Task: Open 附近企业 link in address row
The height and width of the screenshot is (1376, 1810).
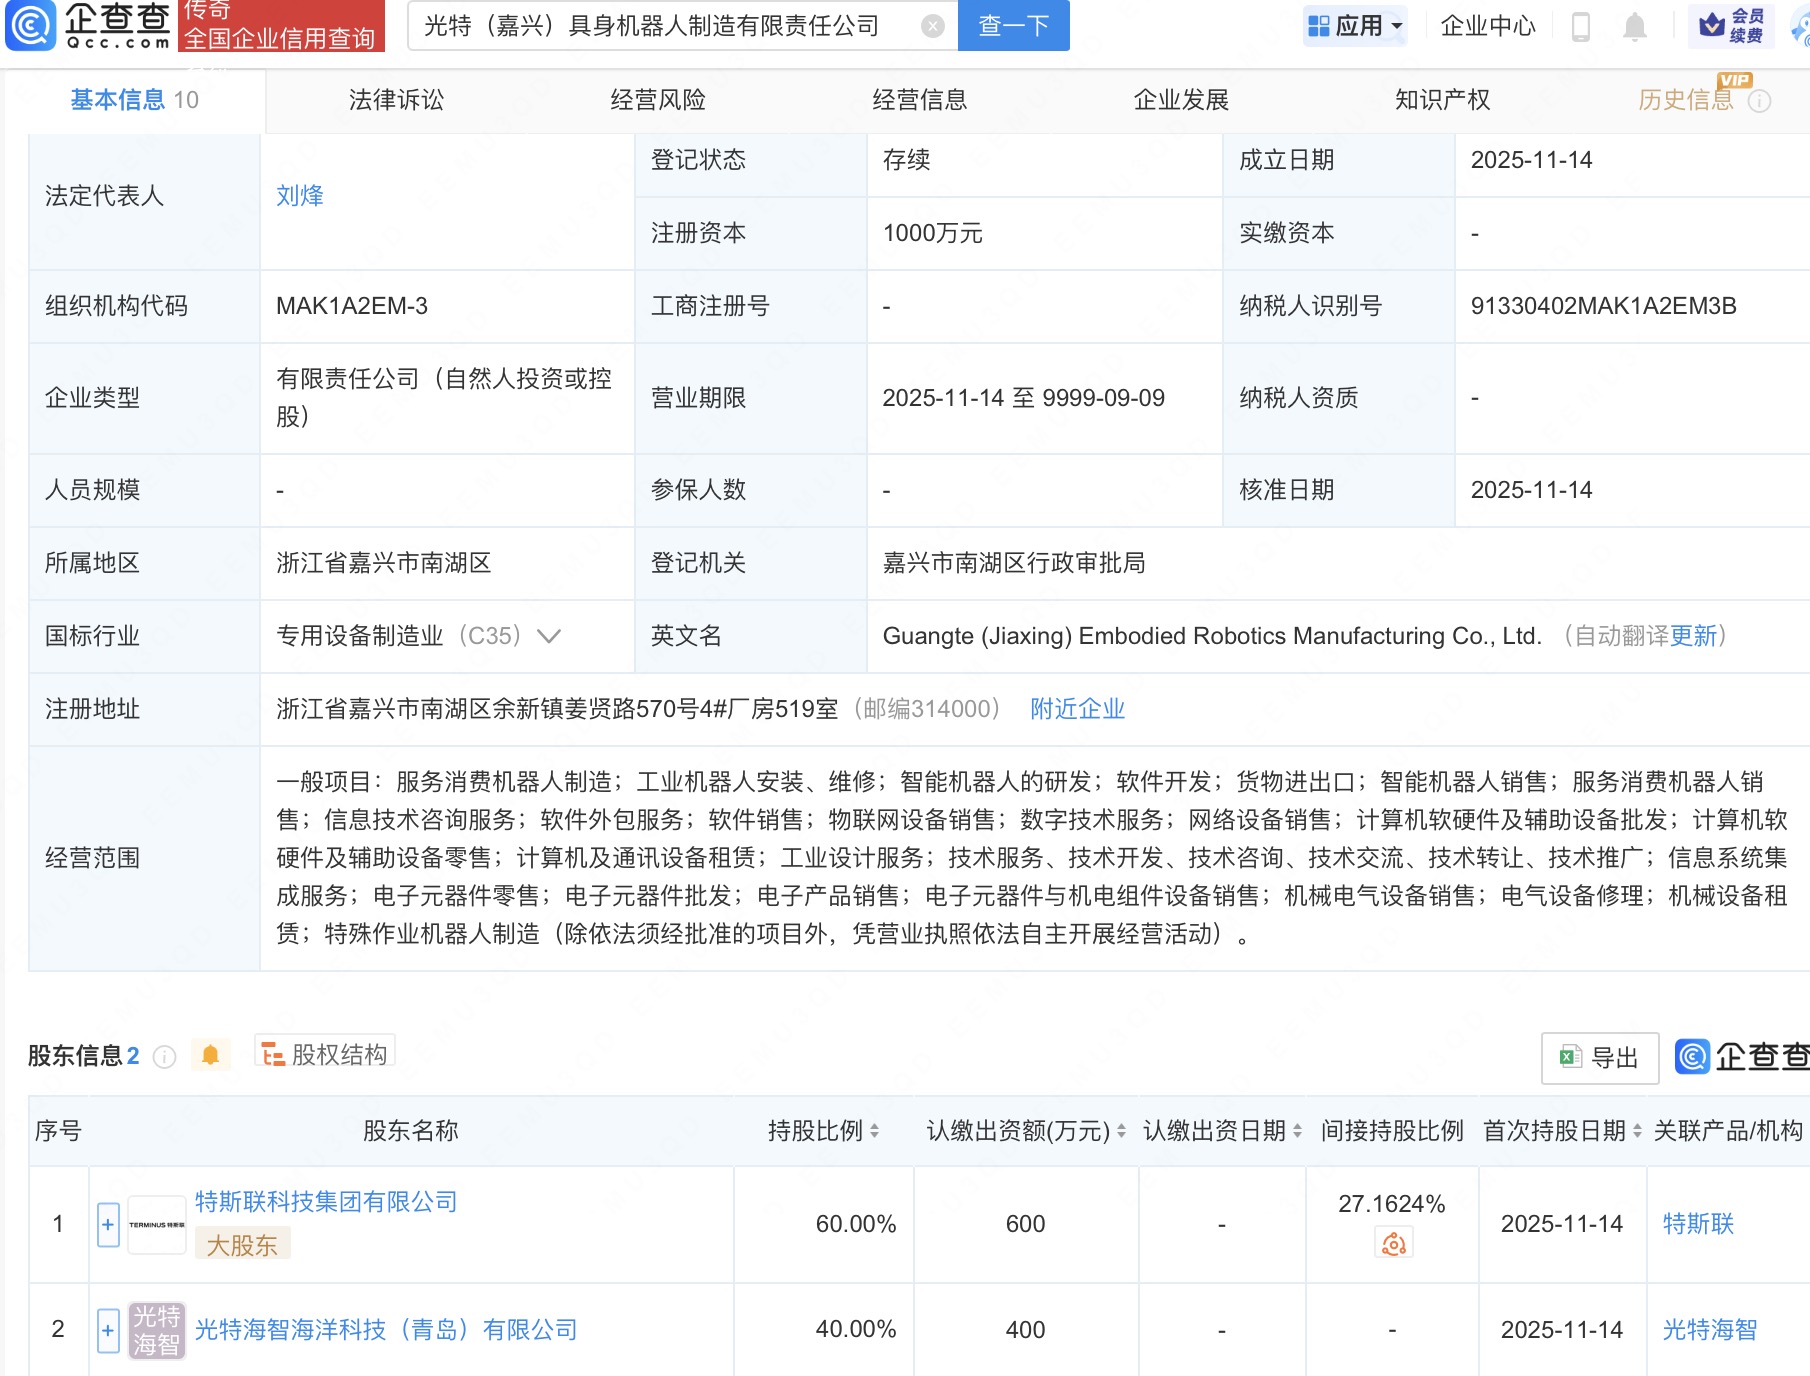Action: [x=1077, y=709]
